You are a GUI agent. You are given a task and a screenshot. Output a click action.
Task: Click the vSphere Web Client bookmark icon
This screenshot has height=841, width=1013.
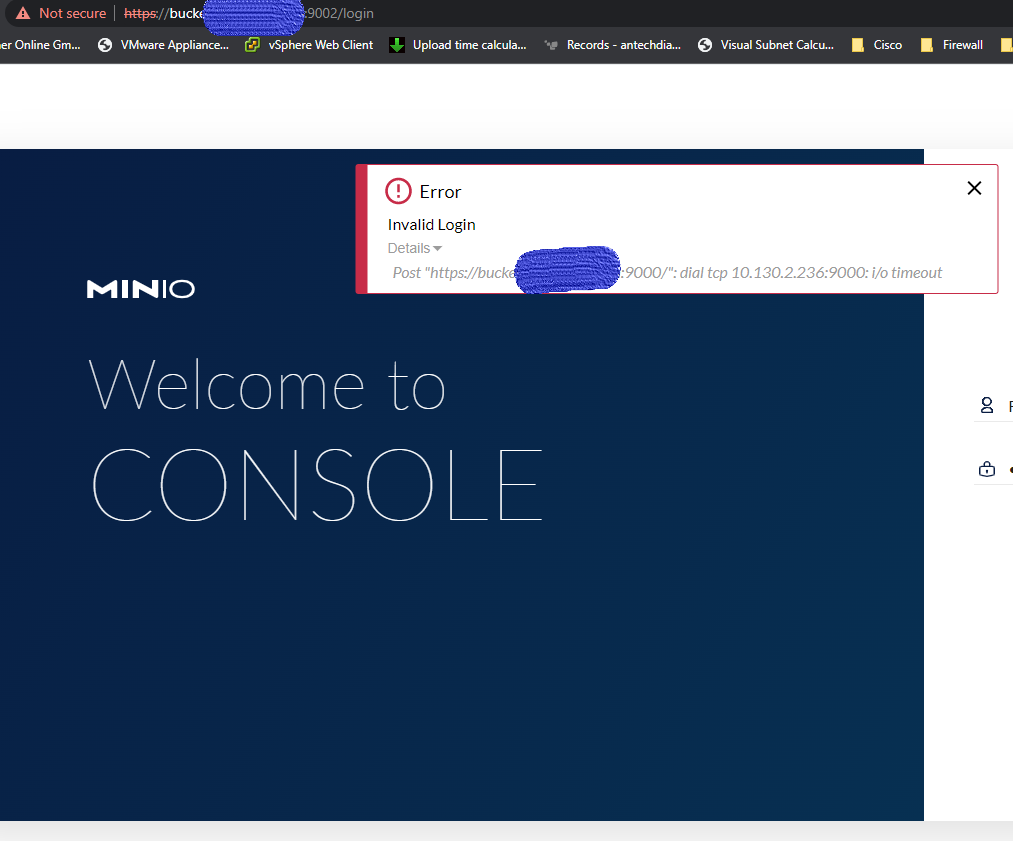click(x=253, y=45)
